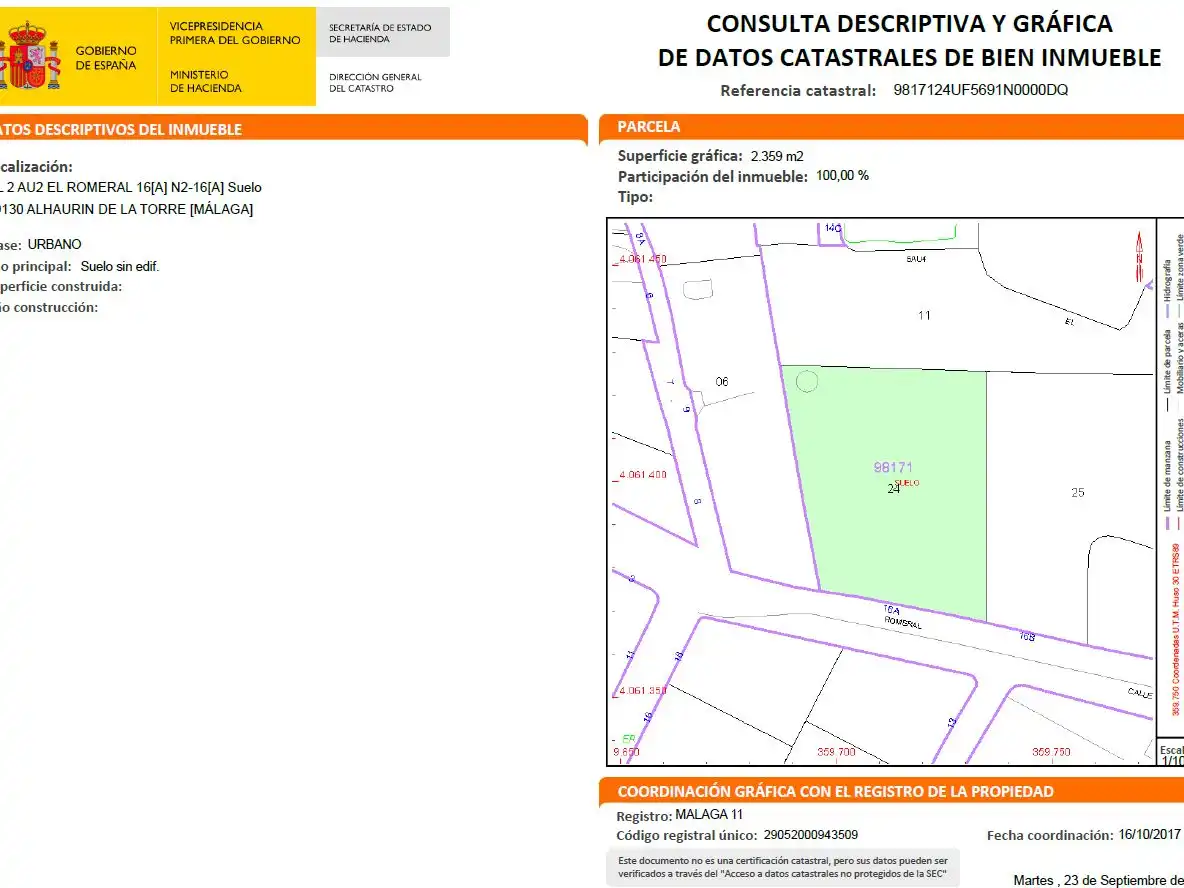Click the 'SAU4' label on the map

(x=916, y=259)
